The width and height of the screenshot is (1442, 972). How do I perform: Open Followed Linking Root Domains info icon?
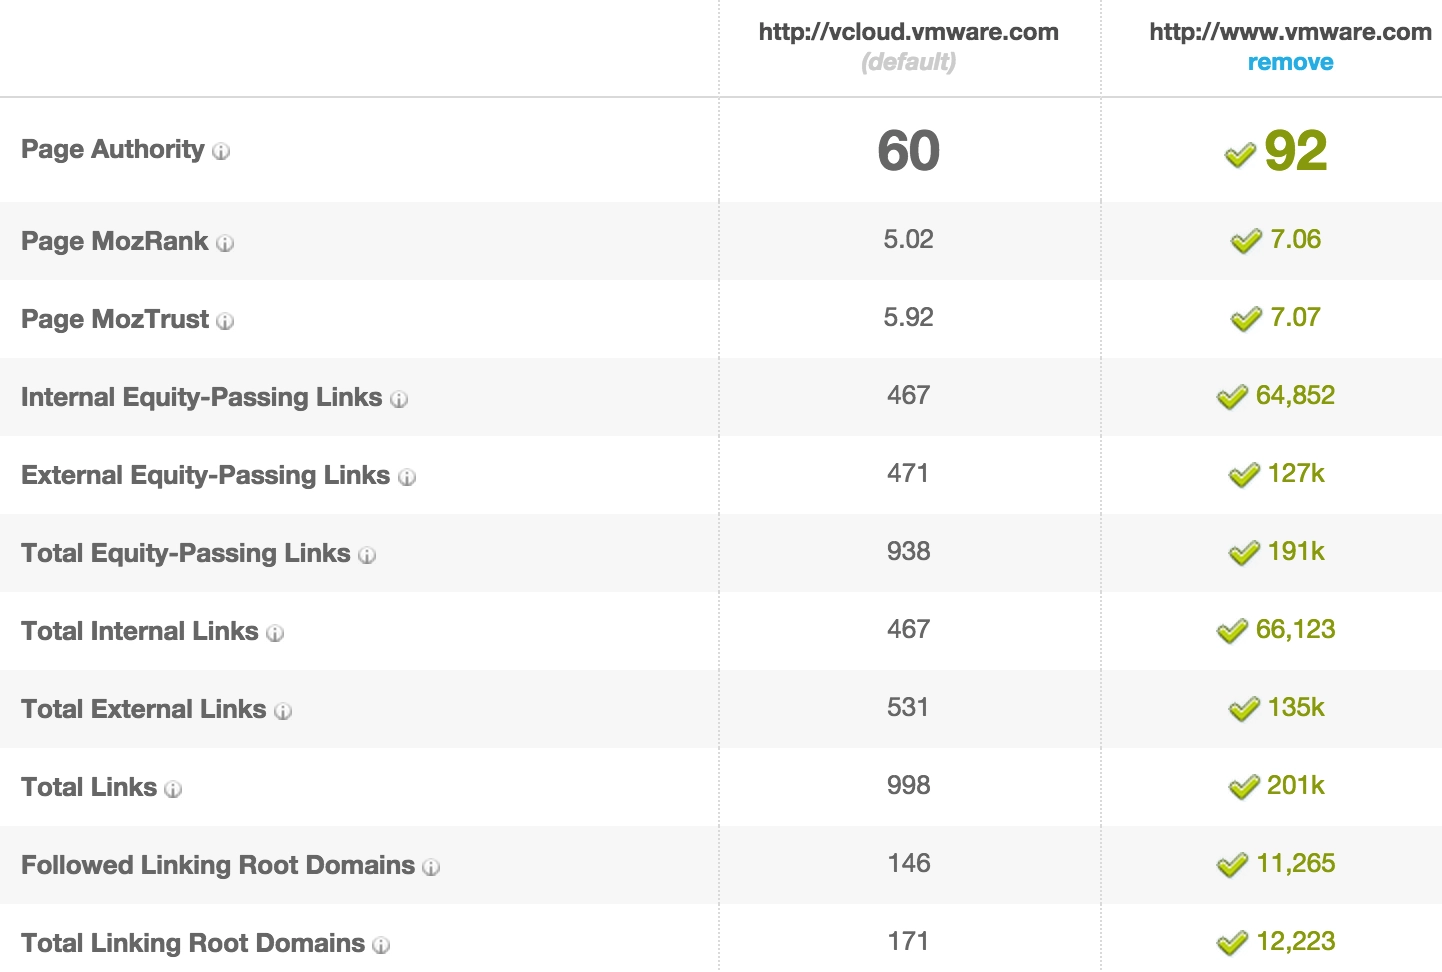(x=431, y=867)
